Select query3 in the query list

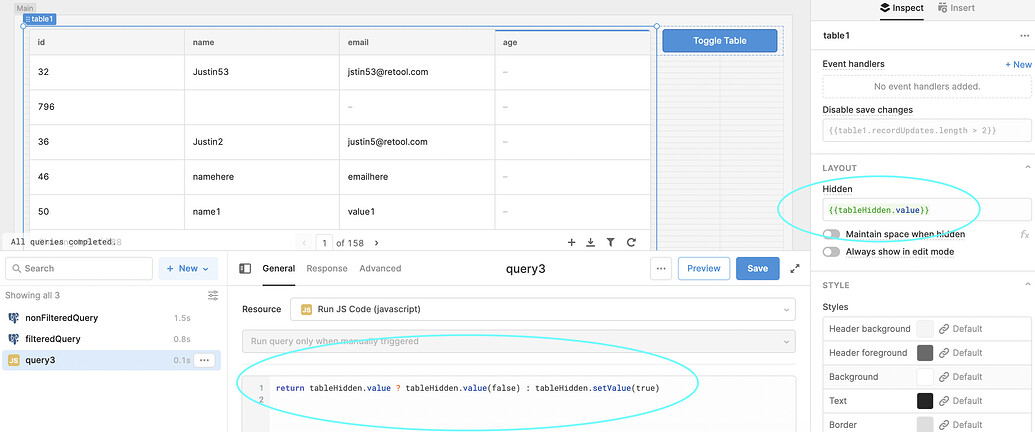click(111, 360)
